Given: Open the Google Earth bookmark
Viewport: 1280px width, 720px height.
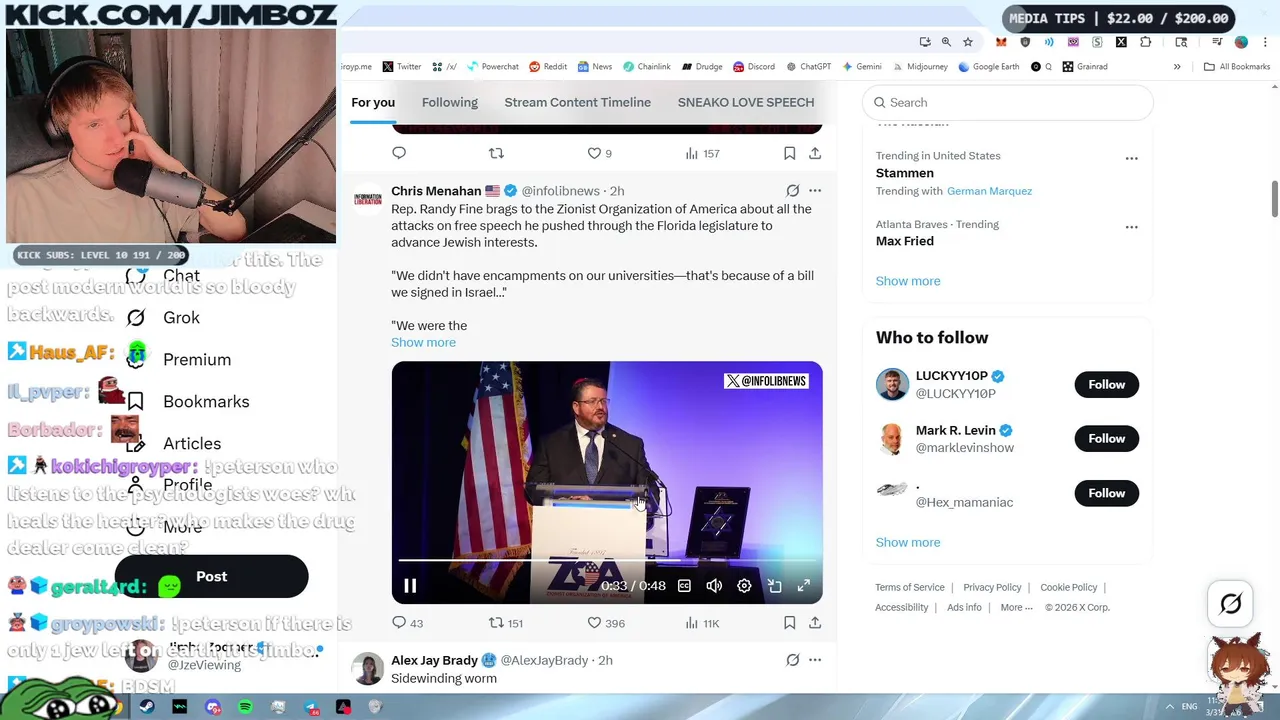Looking at the screenshot, I should 988,67.
